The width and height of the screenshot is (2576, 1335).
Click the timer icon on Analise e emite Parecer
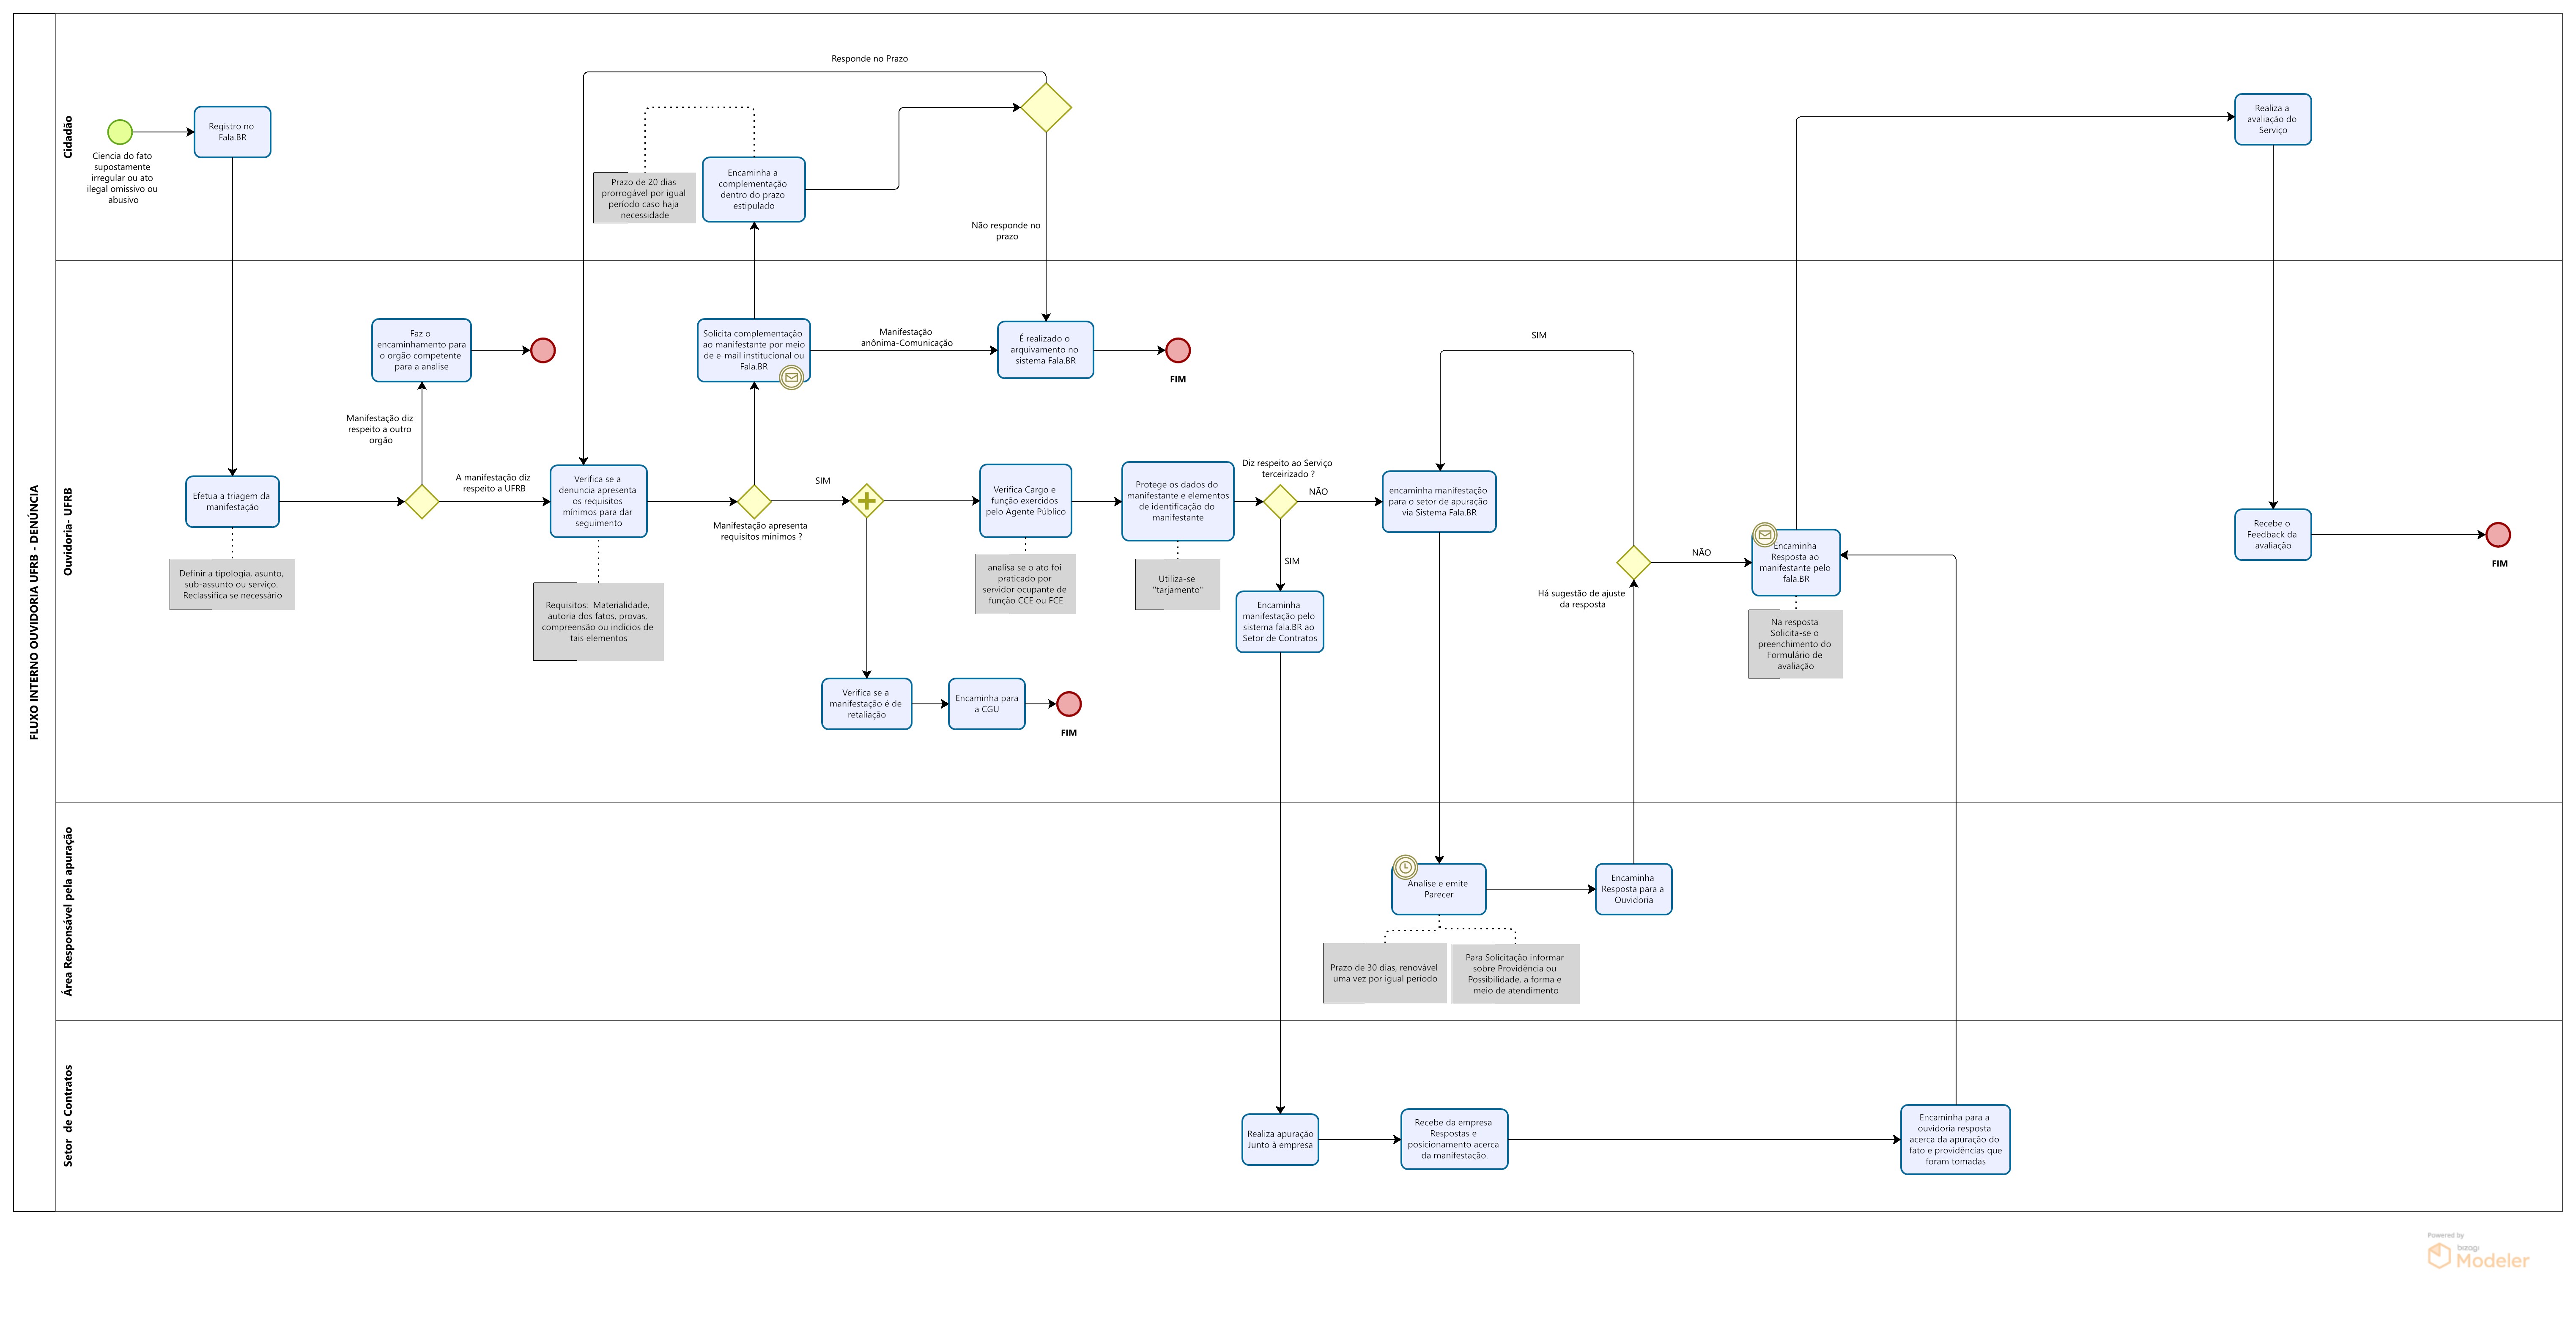click(1406, 867)
